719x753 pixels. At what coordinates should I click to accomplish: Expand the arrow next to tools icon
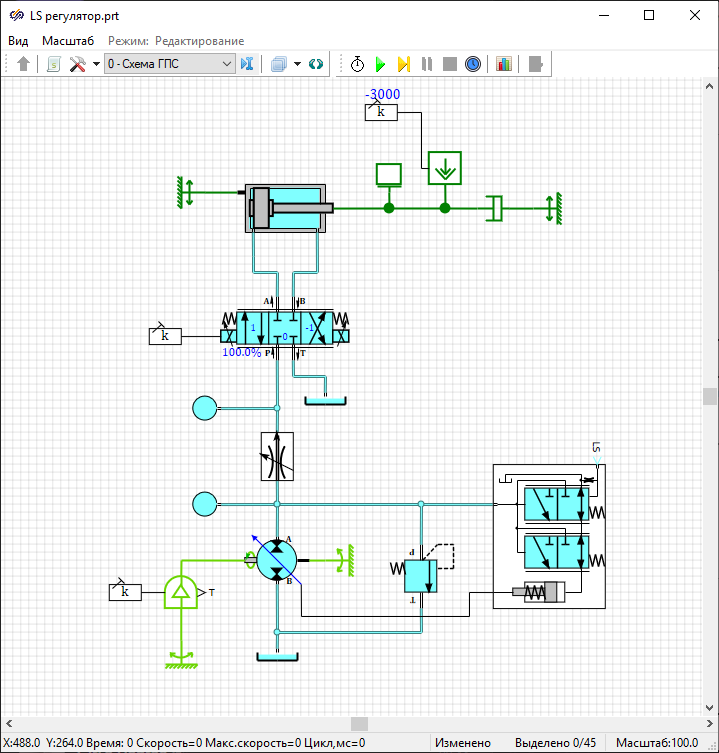tap(96, 64)
